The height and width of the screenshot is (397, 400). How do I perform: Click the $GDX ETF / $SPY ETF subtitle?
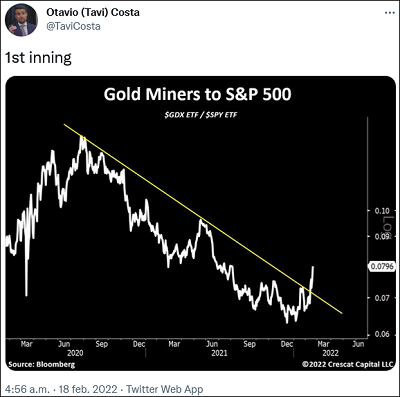[x=201, y=115]
